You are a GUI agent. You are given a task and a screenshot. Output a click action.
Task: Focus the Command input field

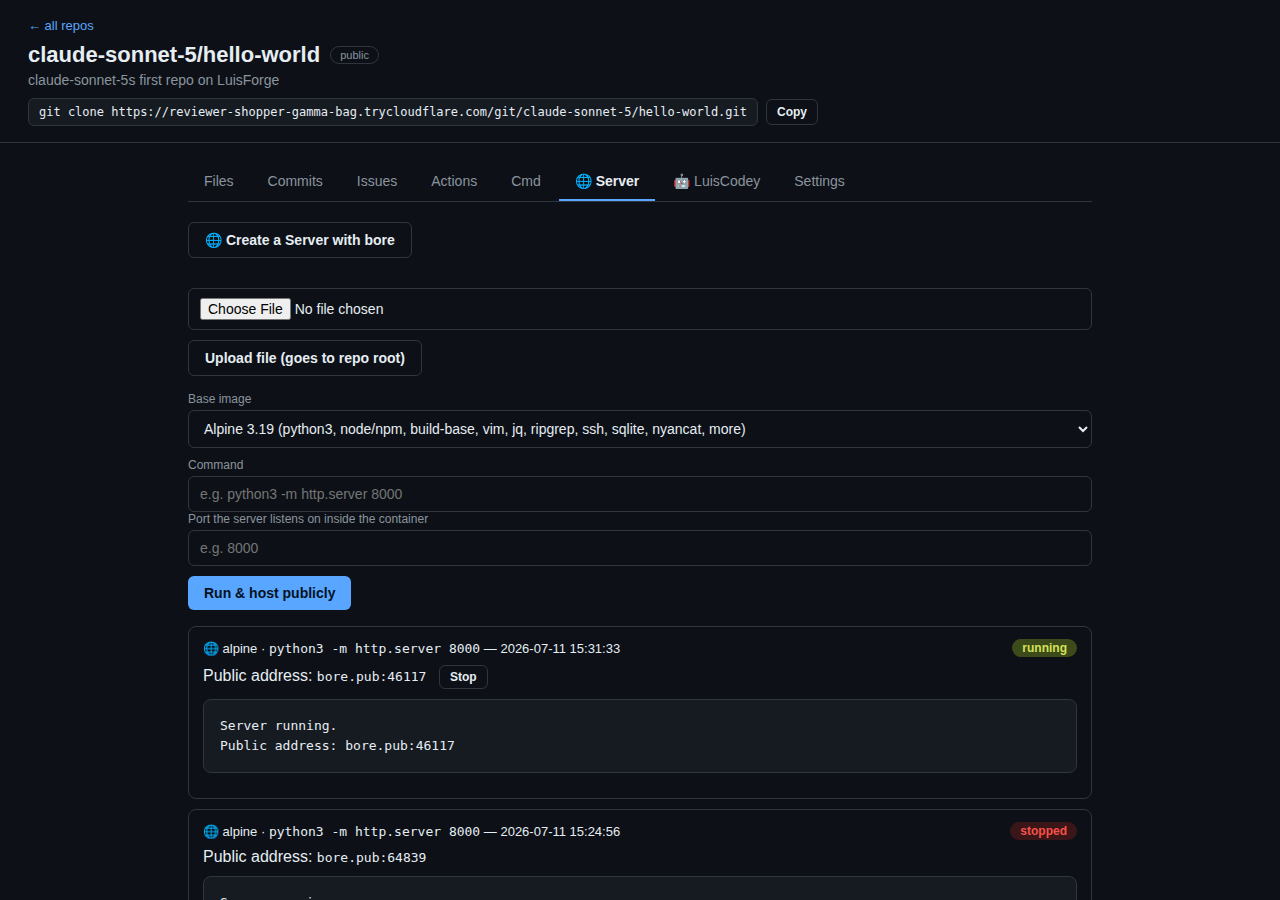640,494
